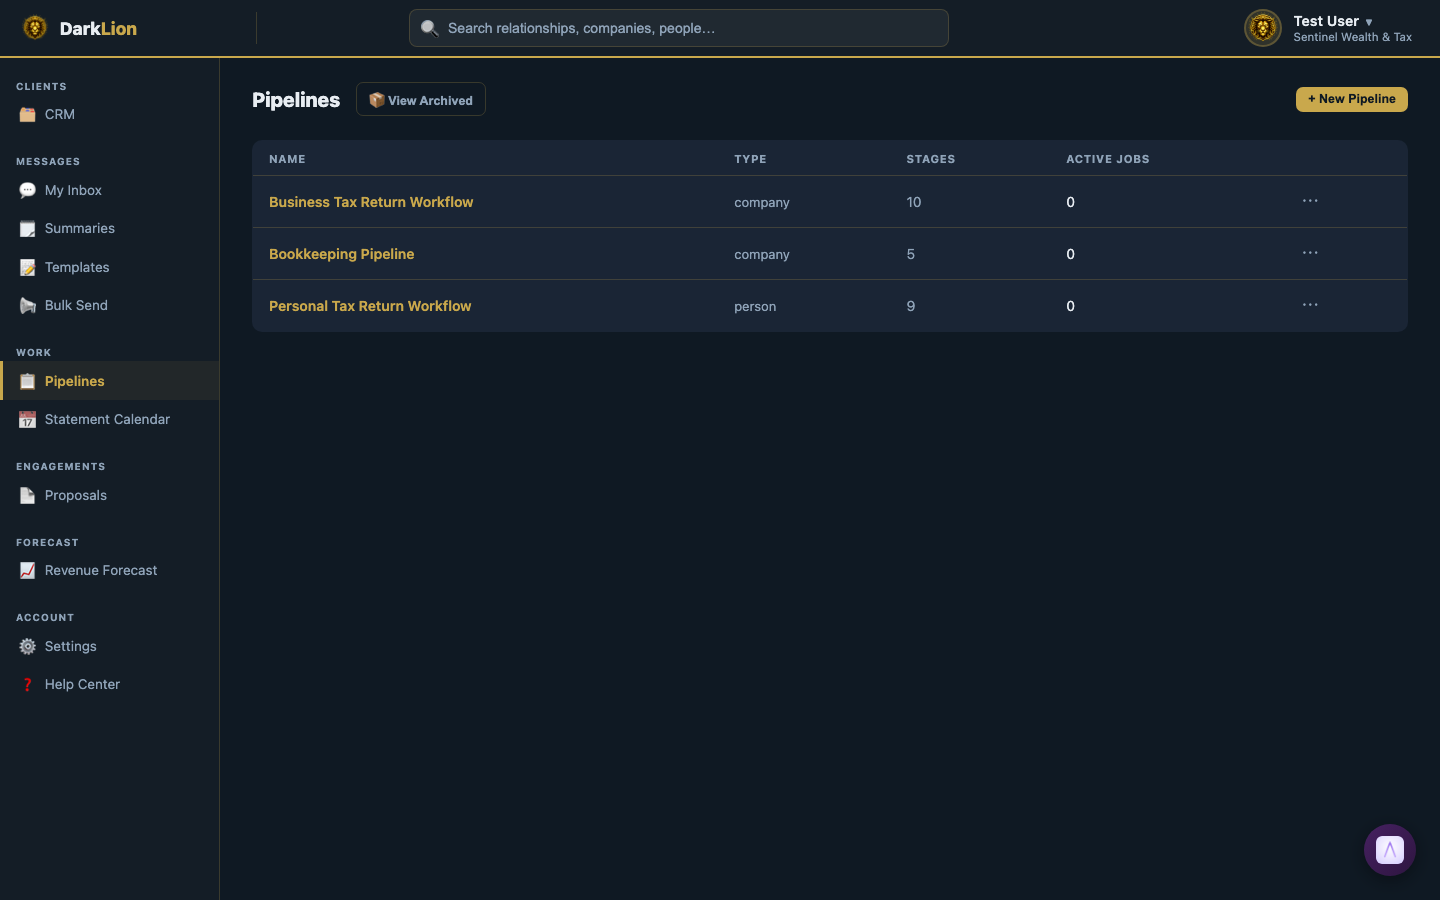Open Settings page

110,646
